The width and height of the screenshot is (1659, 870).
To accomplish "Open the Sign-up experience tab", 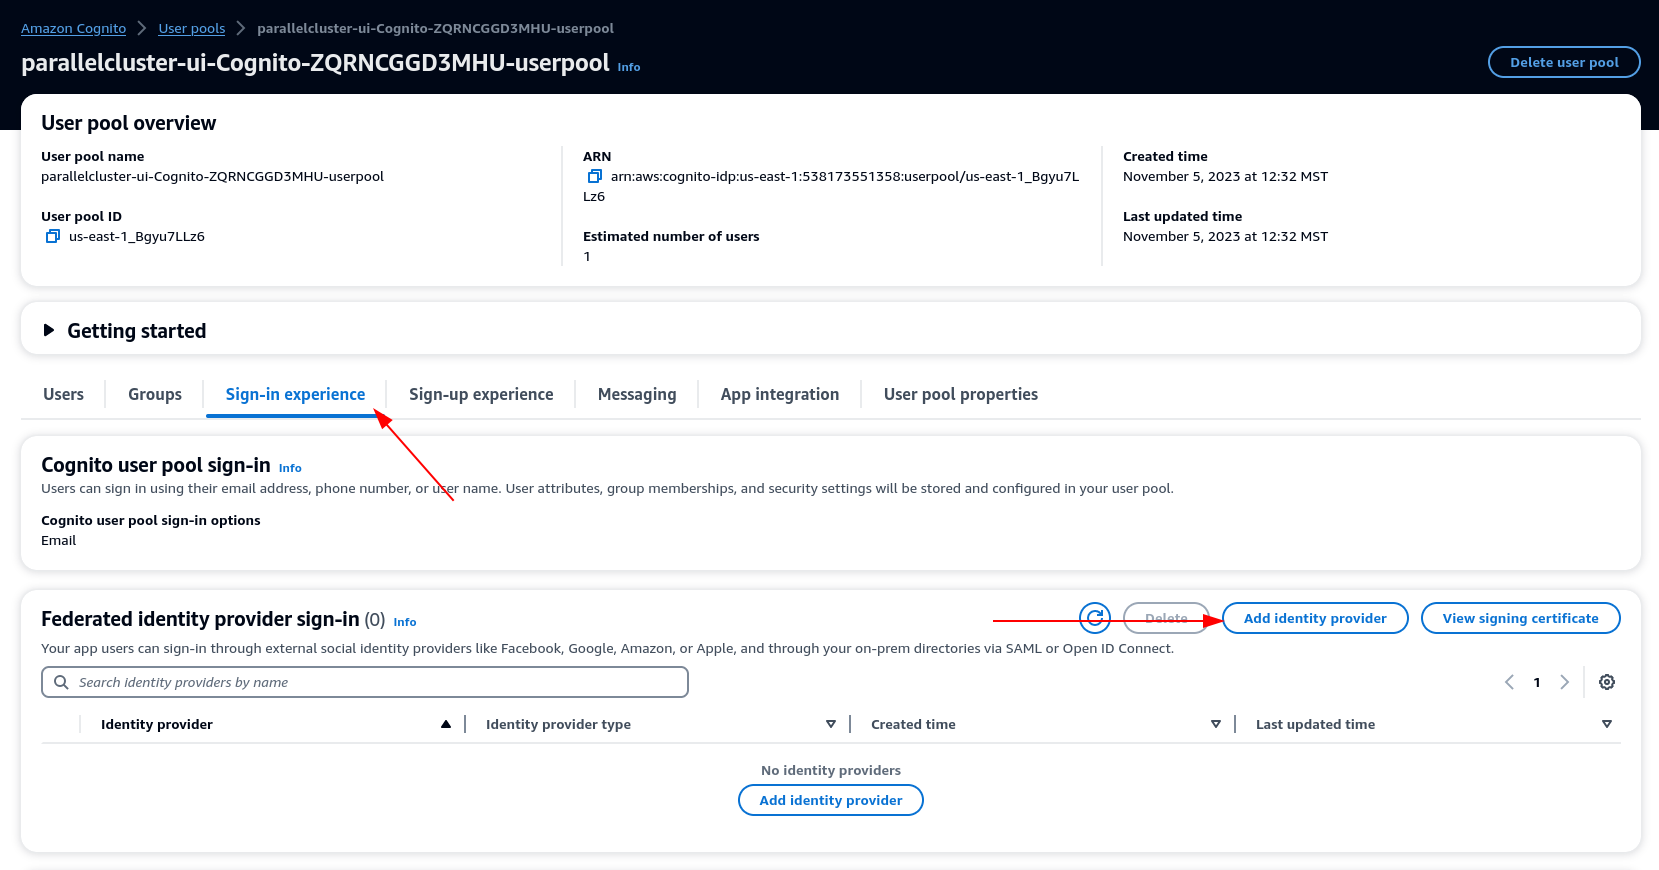I will pyautogui.click(x=480, y=394).
